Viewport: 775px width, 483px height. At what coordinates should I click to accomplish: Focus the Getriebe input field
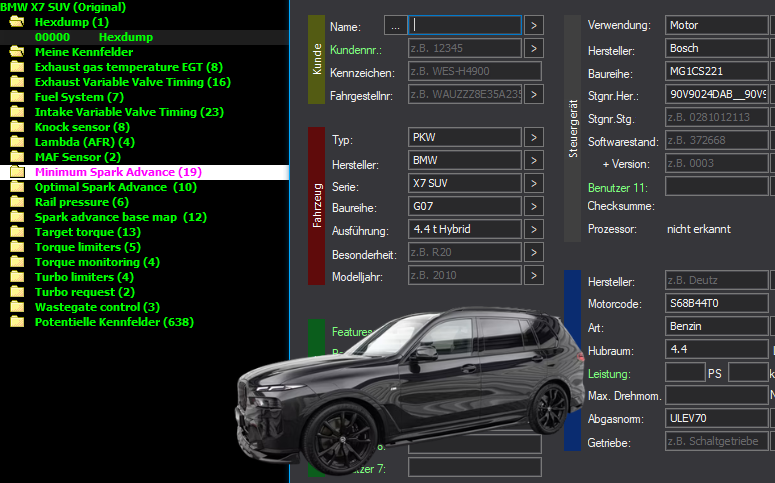[x=717, y=441]
